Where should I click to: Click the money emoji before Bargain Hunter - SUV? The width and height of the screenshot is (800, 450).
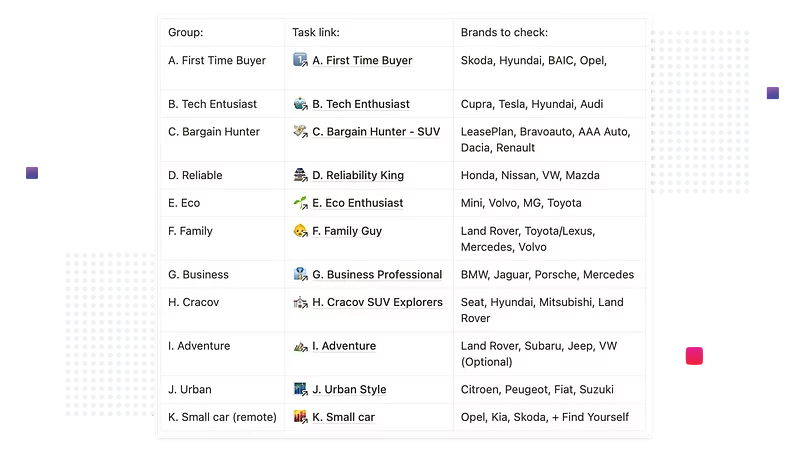click(300, 132)
